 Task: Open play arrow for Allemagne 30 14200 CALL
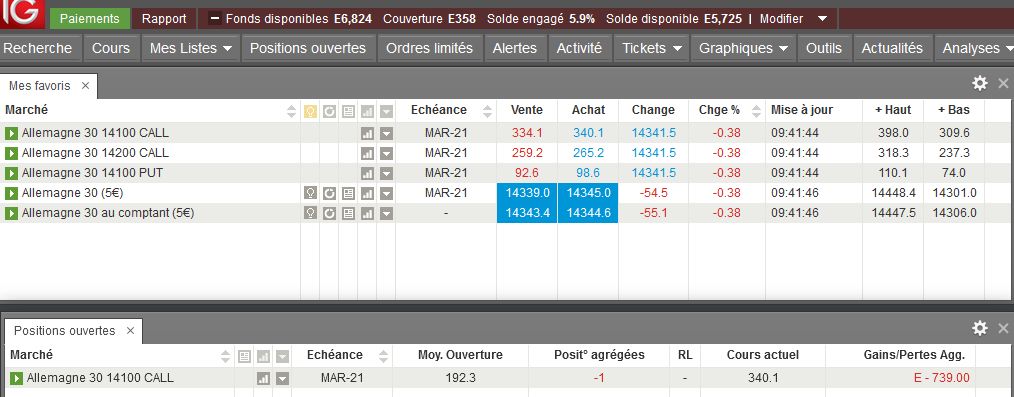11,153
